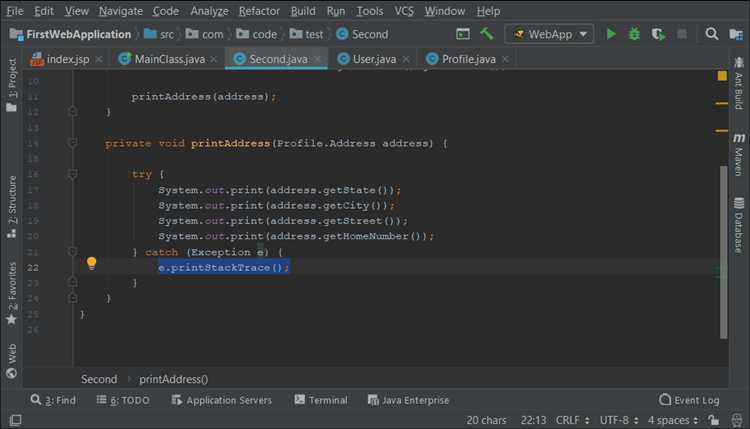Open the Maven tool window
Screen dimensions: 750x429
coord(739,154)
